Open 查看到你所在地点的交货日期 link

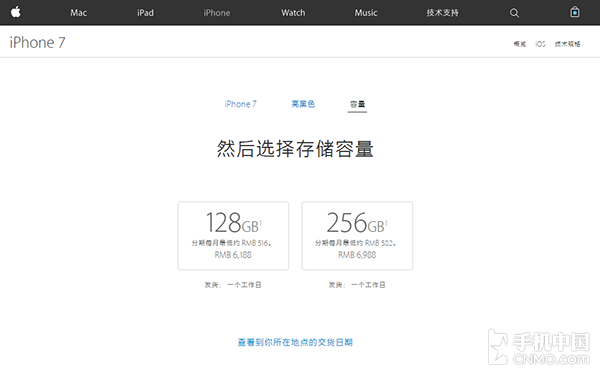[295, 342]
